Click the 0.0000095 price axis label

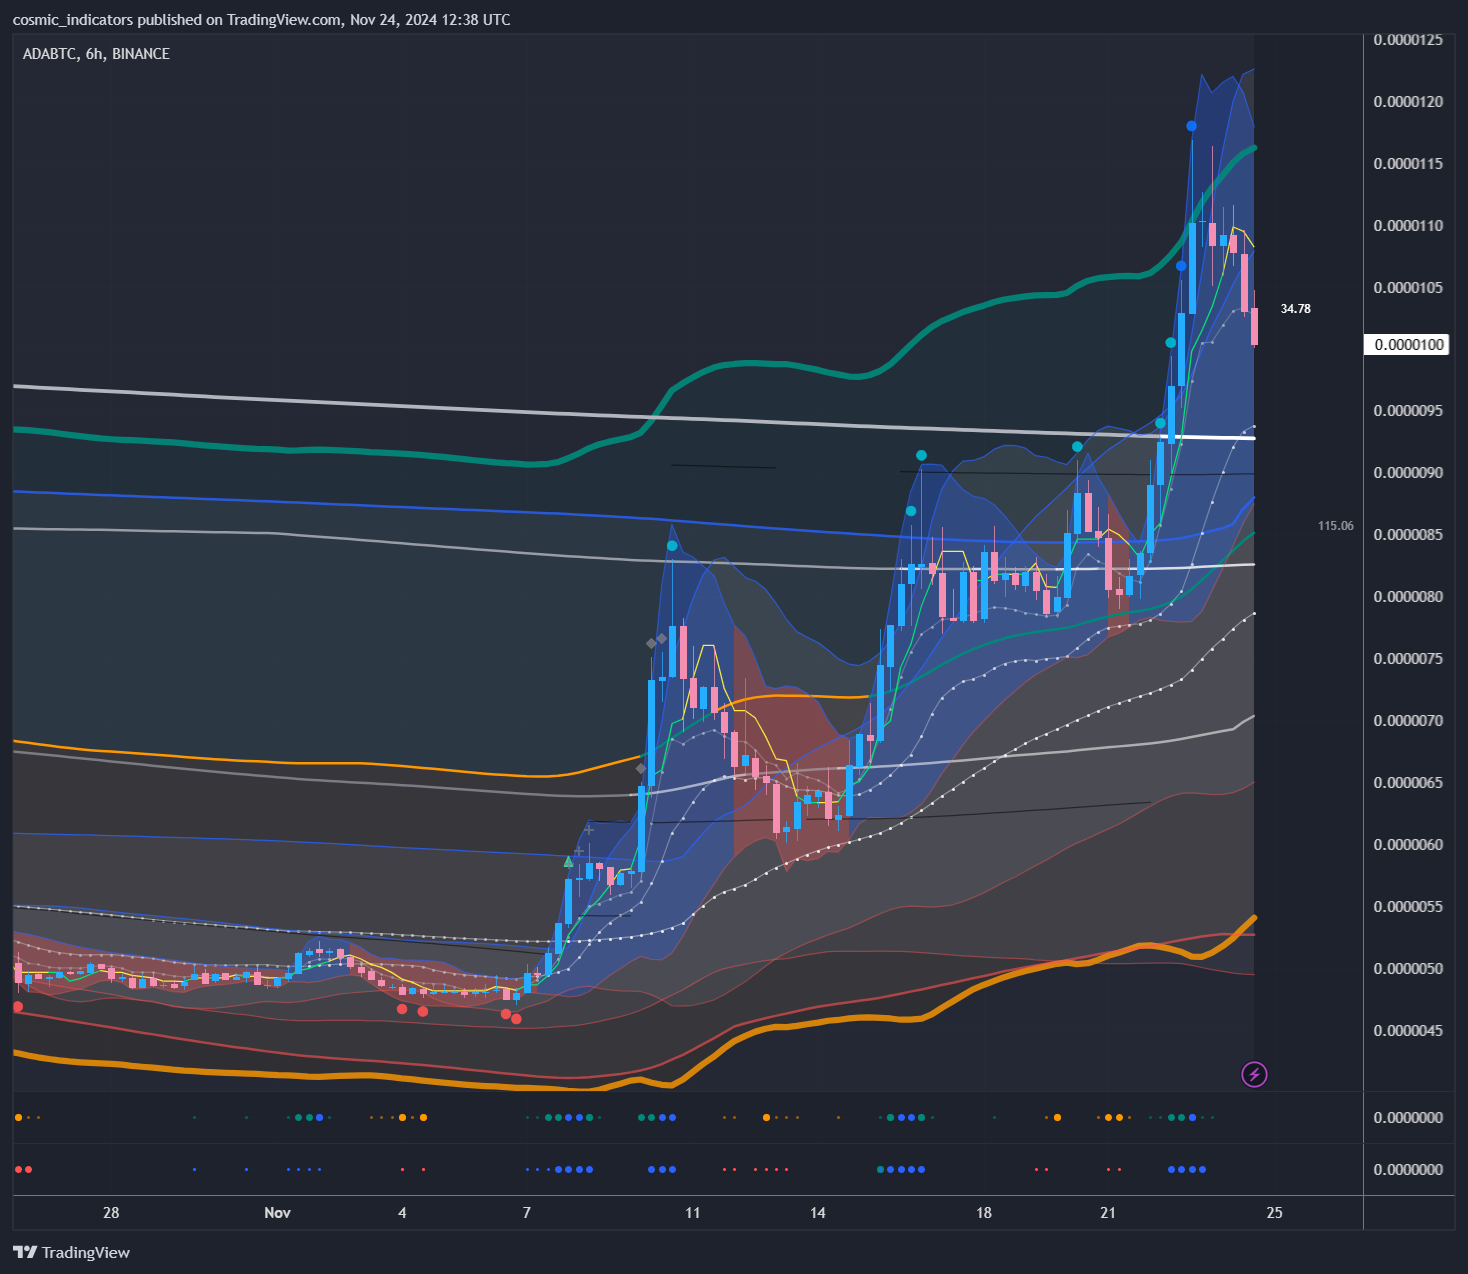pos(1408,411)
